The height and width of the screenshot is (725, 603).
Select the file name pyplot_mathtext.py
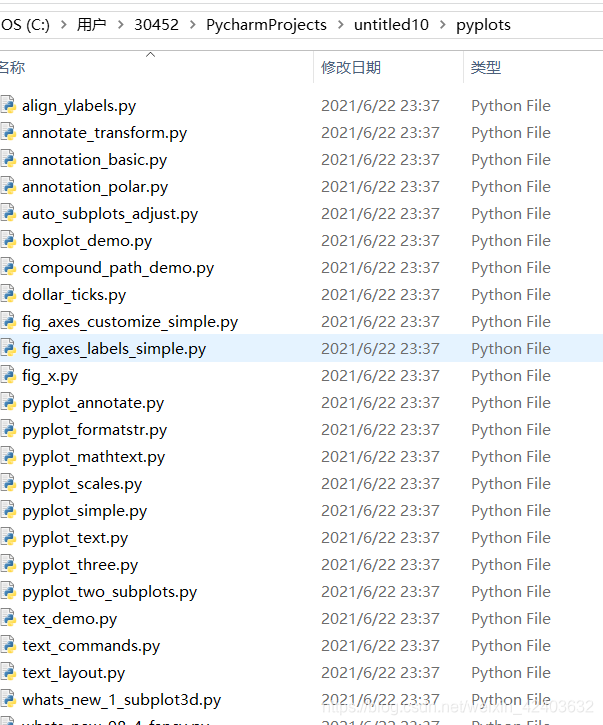pyautogui.click(x=93, y=457)
